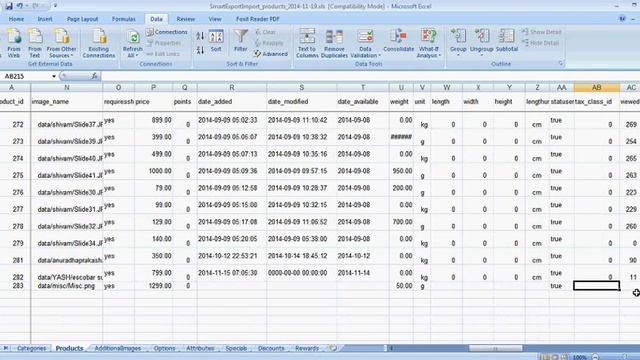
Task: Click cell data/misc/Misc.png
Action: (67, 286)
